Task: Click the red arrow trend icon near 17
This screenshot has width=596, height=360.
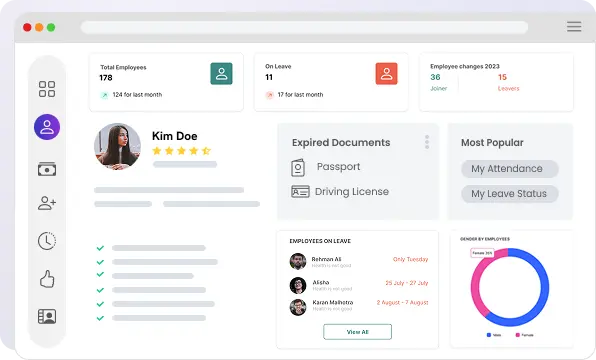Action: click(269, 95)
